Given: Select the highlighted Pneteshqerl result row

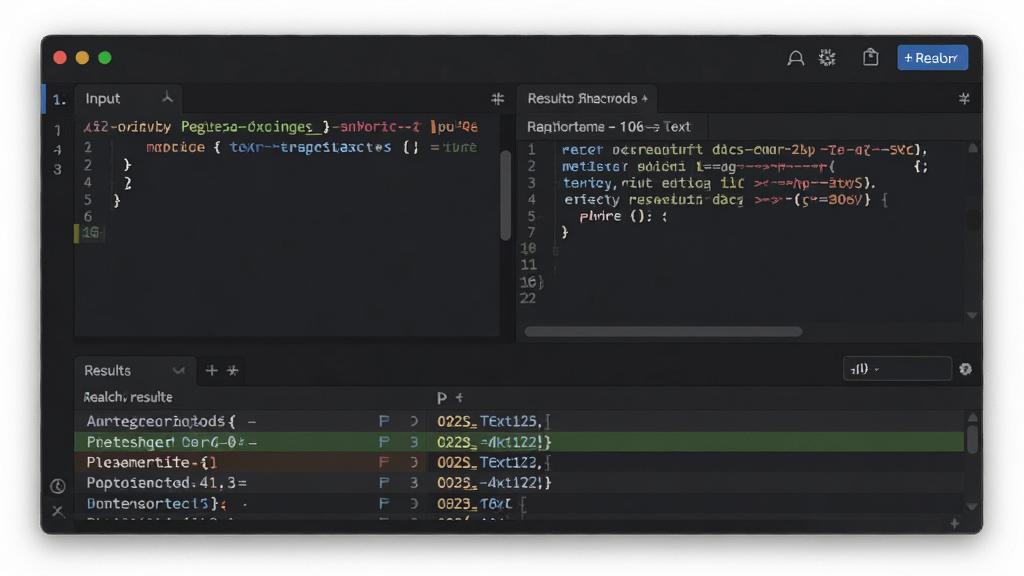Looking at the screenshot, I should [x=519, y=442].
